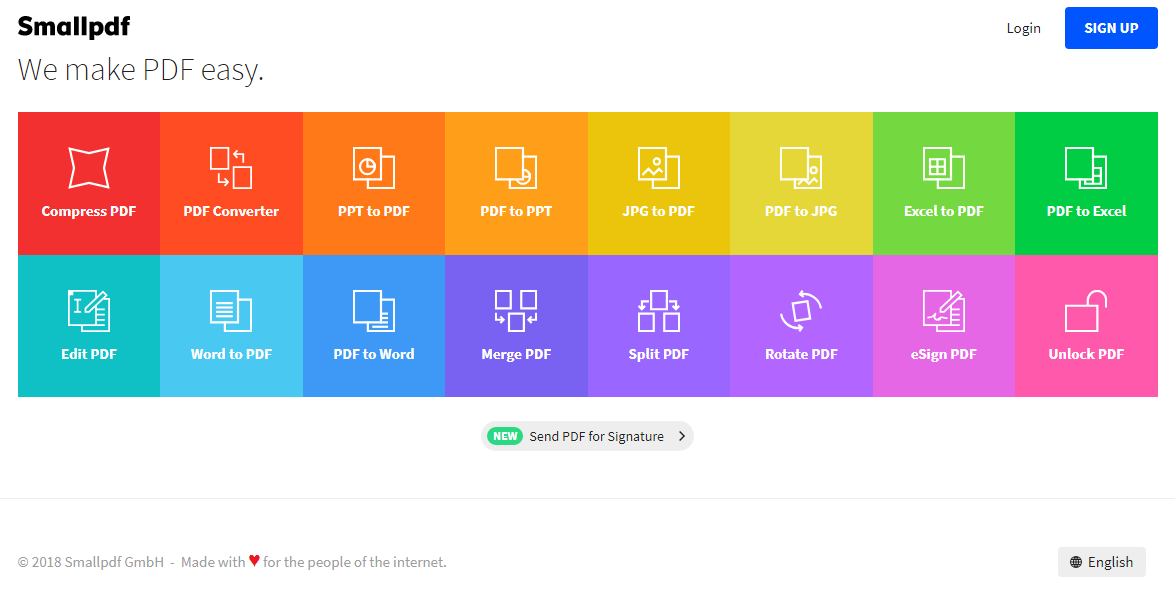The height and width of the screenshot is (590, 1175).
Task: Launch the Merge PDF tool
Action: [x=516, y=326]
